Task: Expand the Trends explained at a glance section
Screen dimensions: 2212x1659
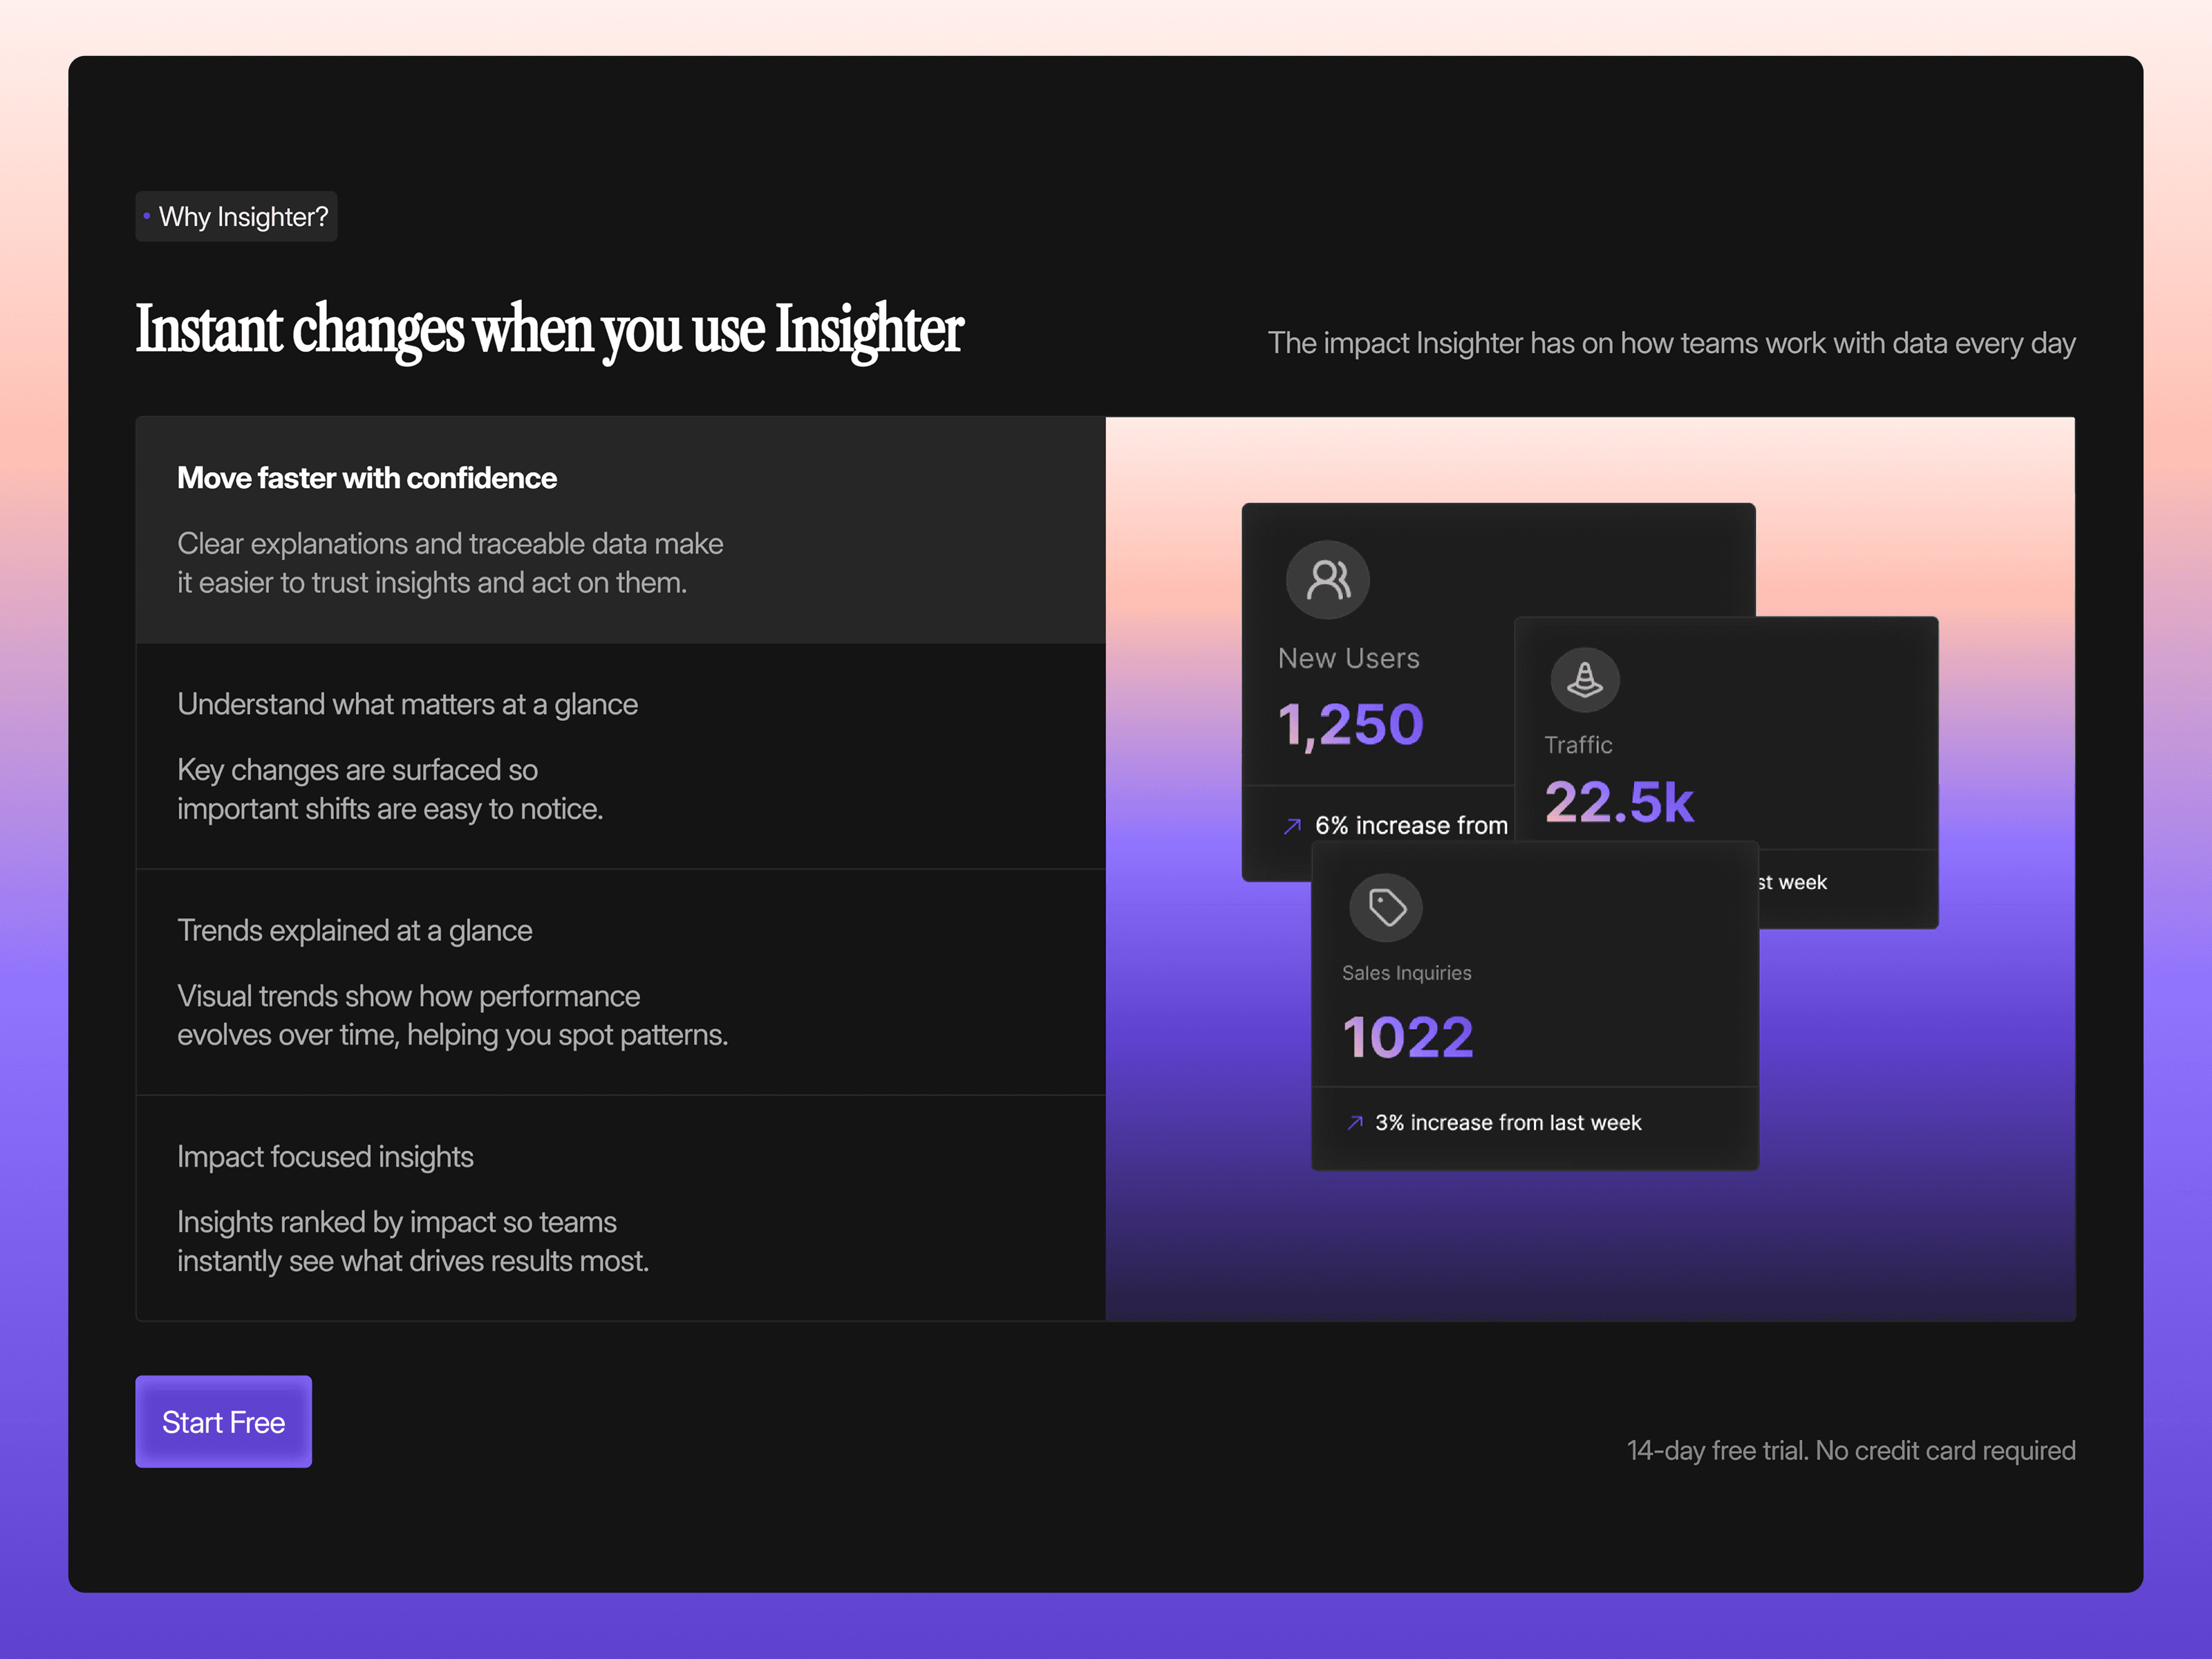Action: [x=355, y=930]
